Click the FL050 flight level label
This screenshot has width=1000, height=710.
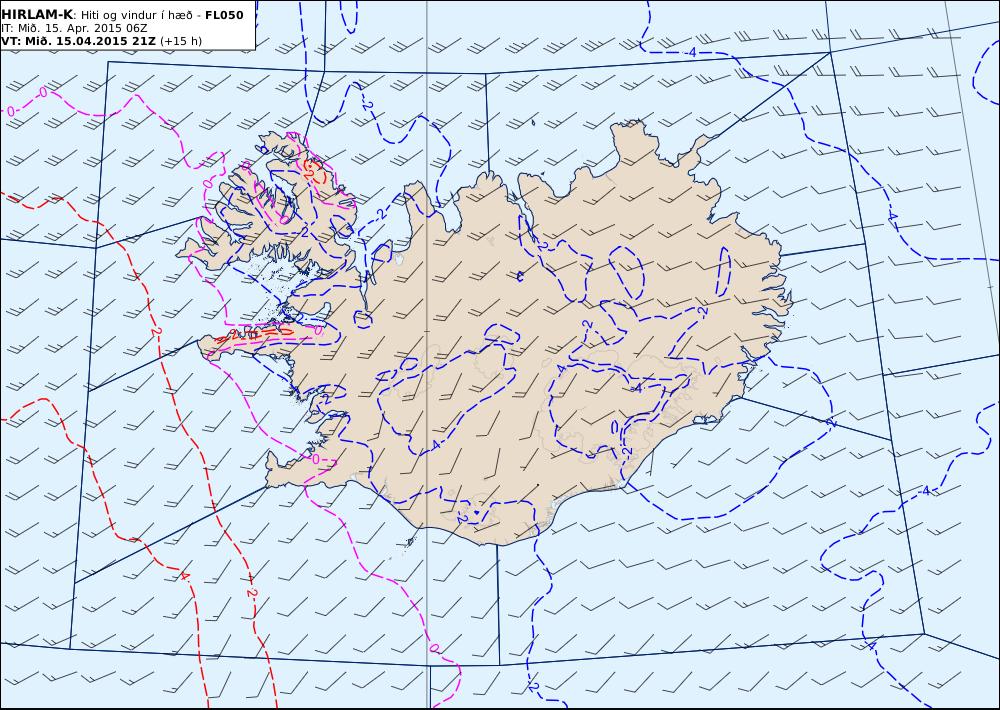click(224, 15)
